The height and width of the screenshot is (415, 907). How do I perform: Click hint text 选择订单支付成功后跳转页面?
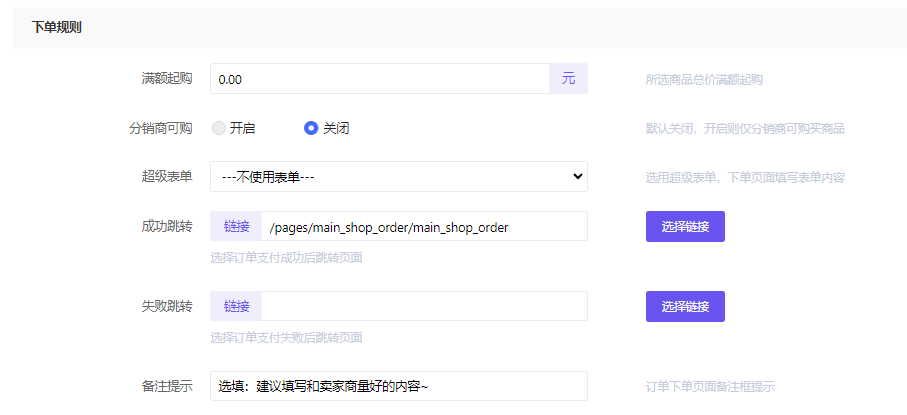(x=286, y=258)
